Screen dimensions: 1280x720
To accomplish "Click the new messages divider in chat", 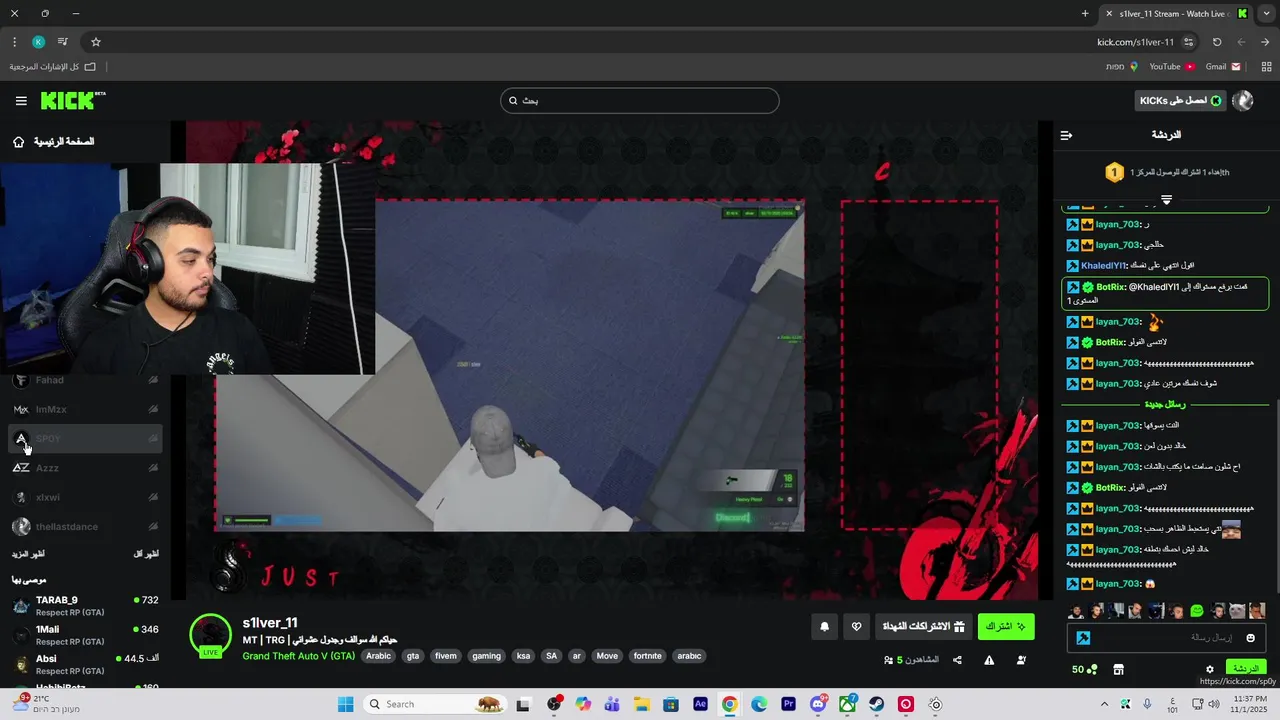I will (x=1165, y=404).
